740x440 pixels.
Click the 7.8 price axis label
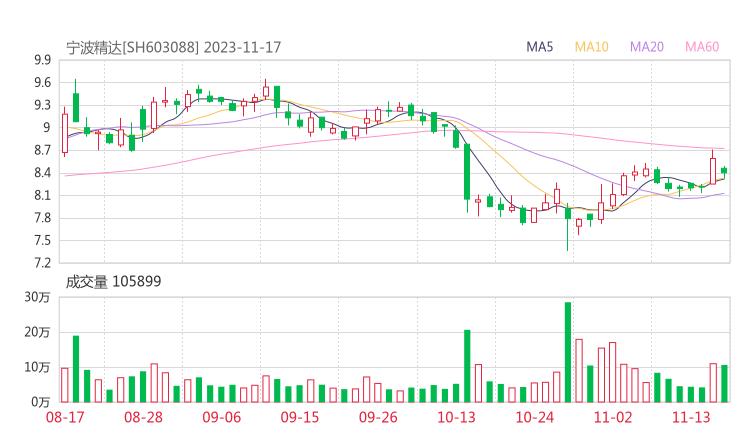[42, 218]
